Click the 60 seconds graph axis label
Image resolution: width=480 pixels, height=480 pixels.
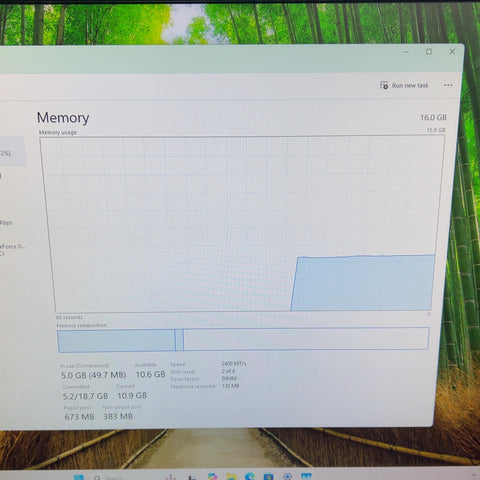69,317
